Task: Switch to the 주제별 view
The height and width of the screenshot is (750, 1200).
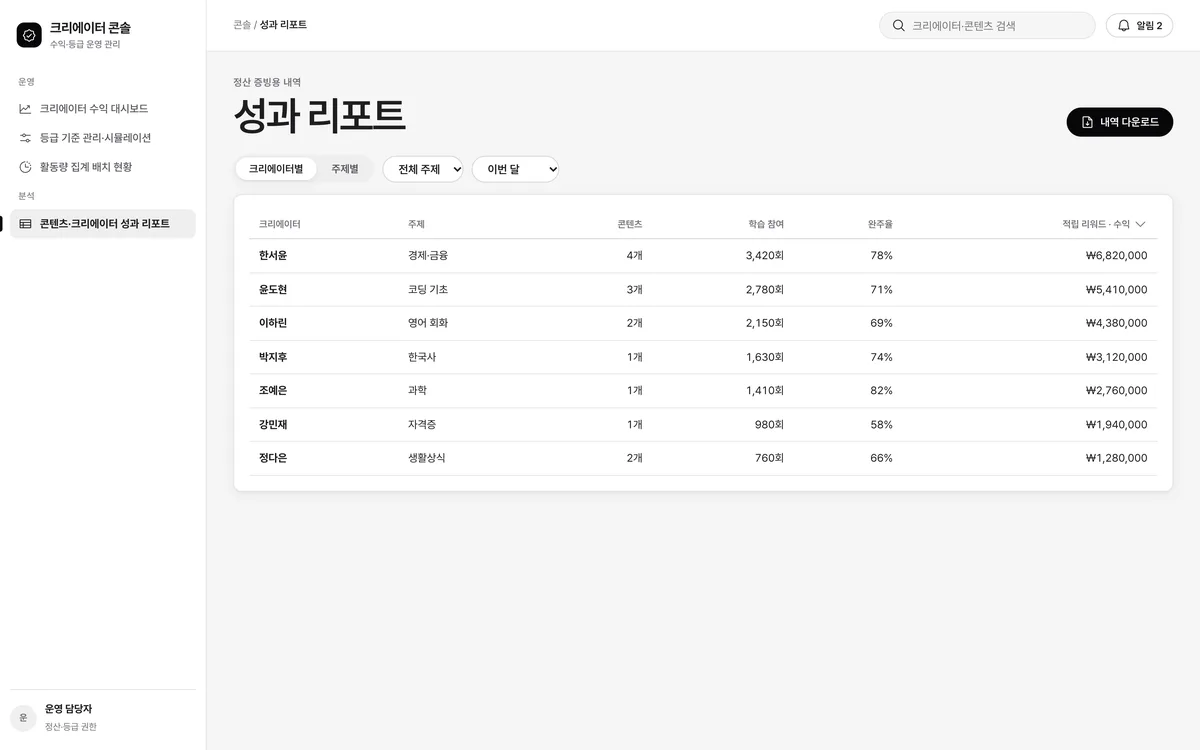Action: (345, 169)
